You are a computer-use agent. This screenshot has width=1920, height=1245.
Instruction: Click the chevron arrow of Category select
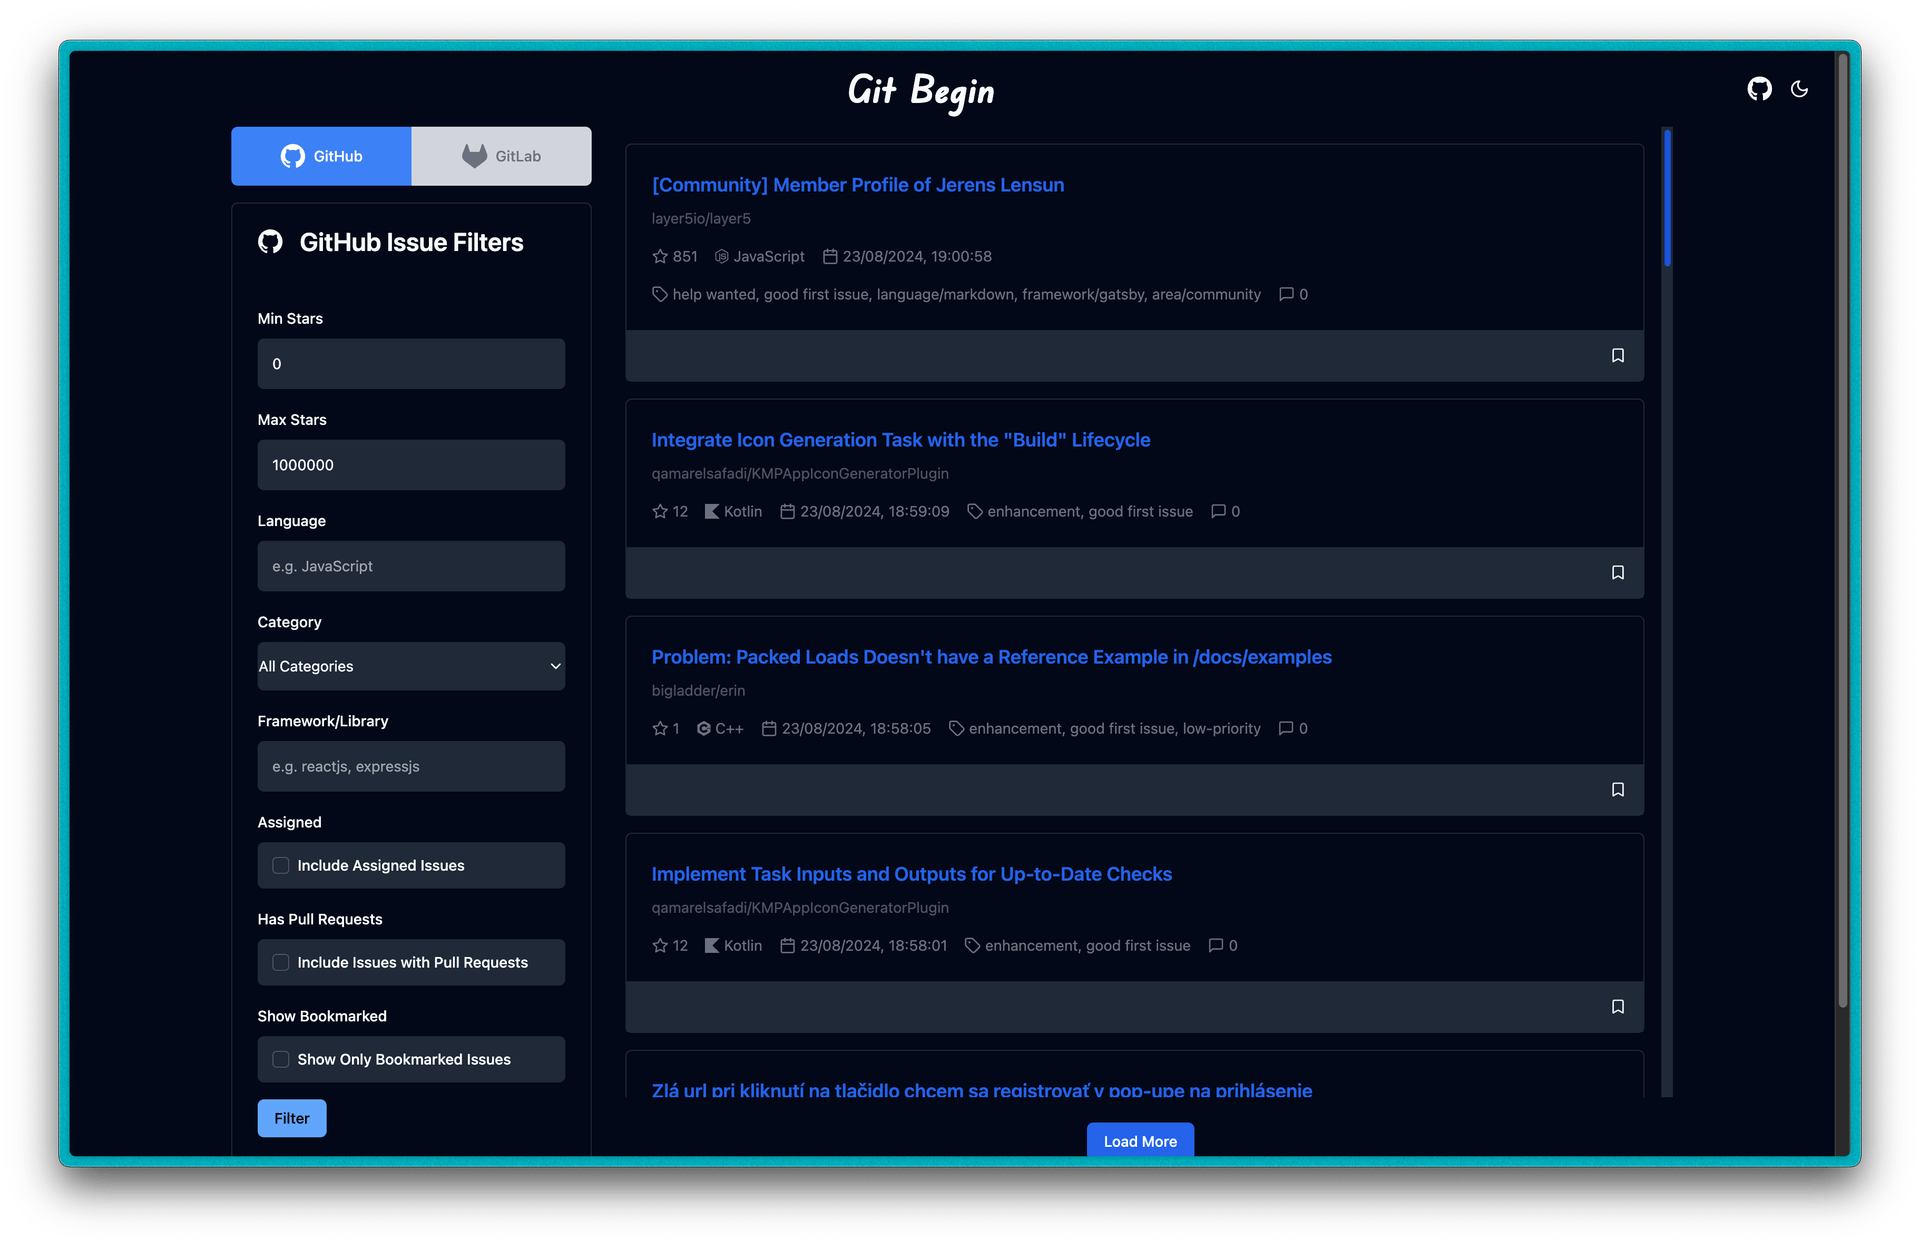(555, 666)
